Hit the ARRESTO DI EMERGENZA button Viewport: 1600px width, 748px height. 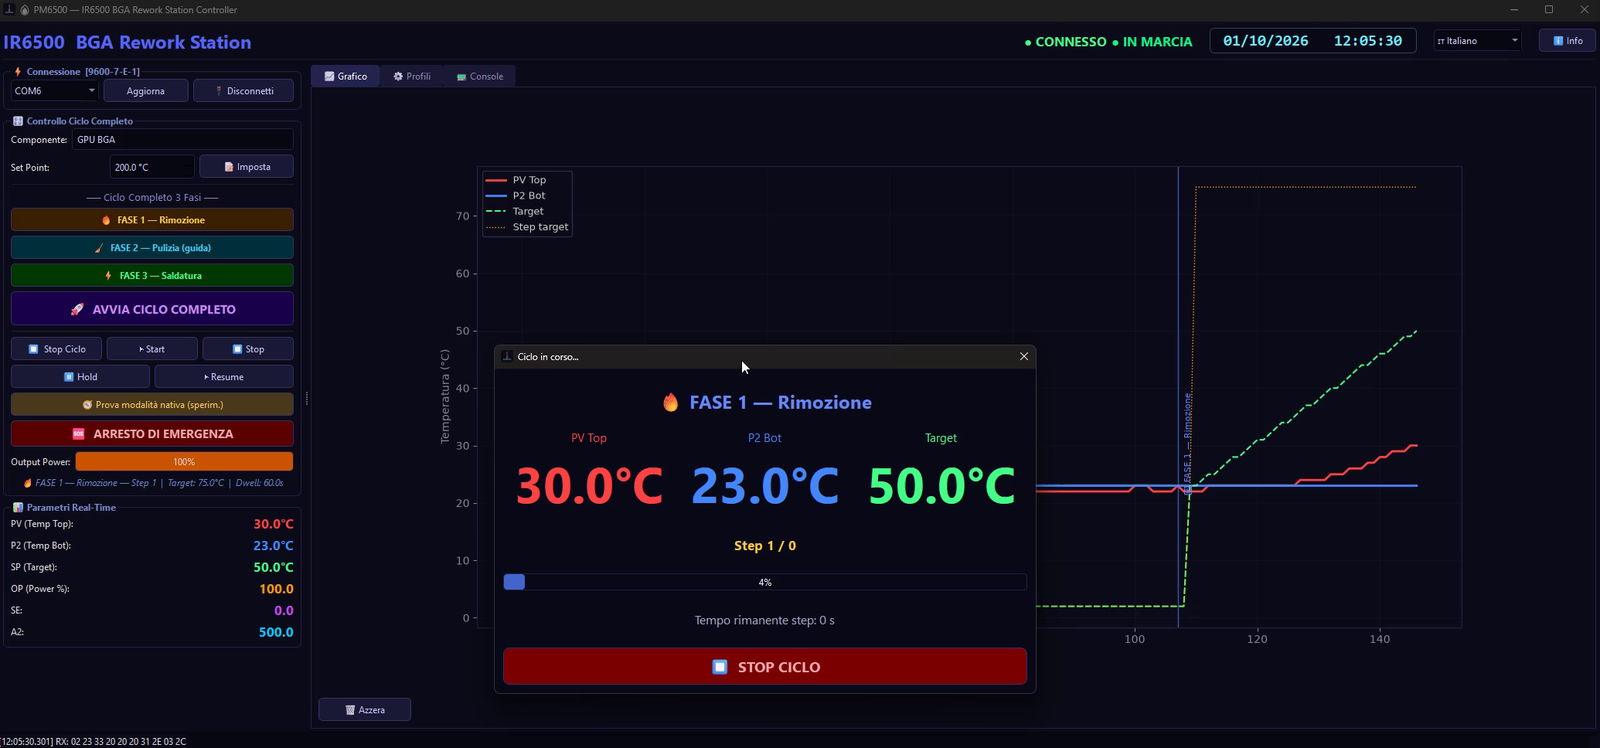click(x=152, y=434)
